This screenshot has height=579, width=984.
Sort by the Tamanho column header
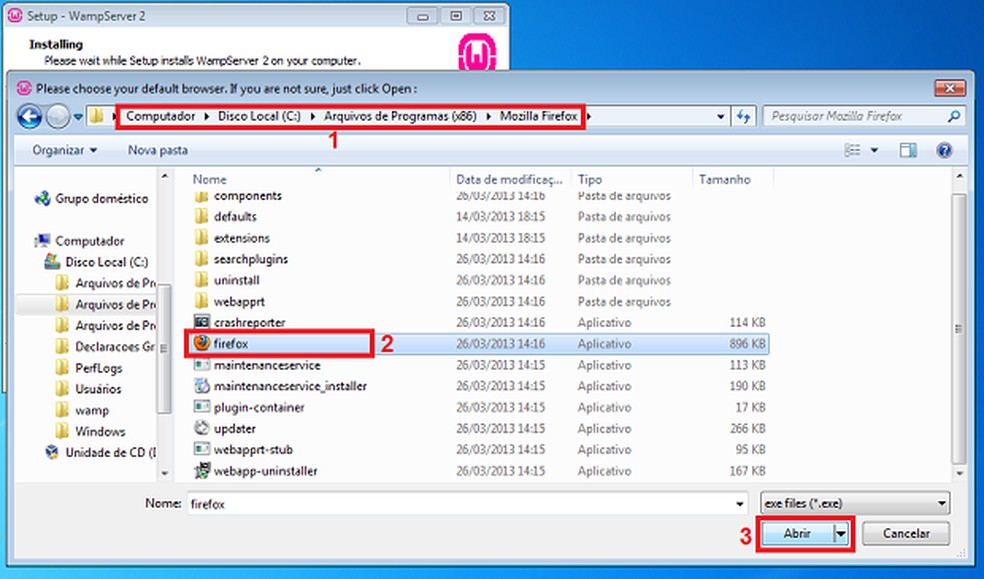pos(725,179)
